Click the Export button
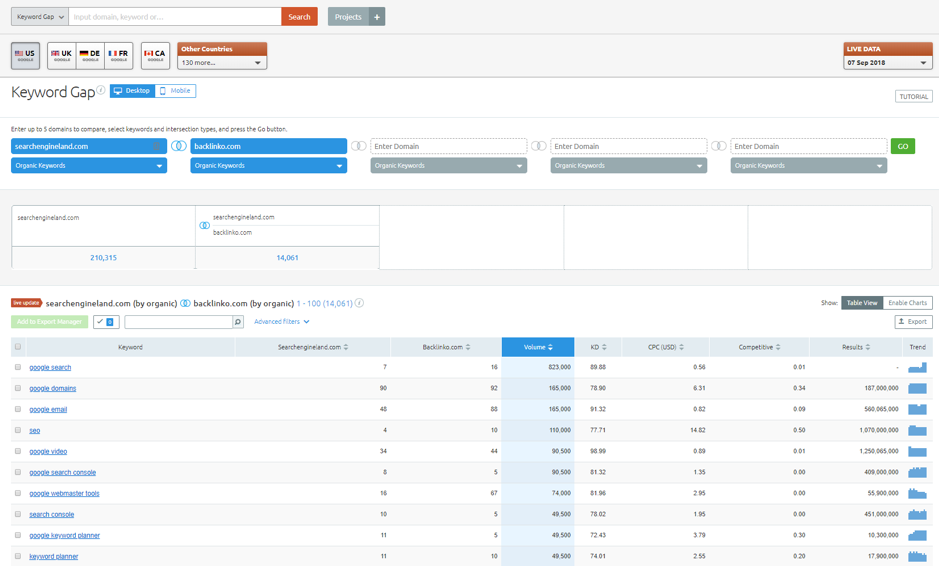 tap(913, 322)
